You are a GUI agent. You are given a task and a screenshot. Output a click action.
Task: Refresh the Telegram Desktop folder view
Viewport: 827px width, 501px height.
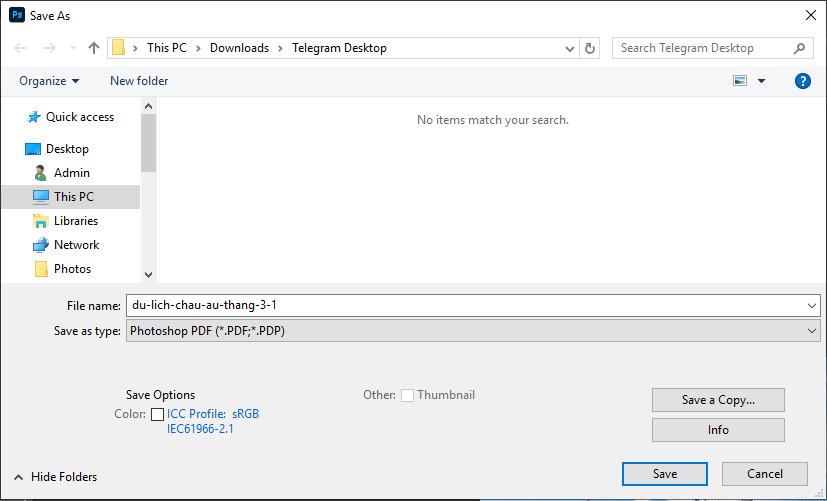click(x=590, y=49)
